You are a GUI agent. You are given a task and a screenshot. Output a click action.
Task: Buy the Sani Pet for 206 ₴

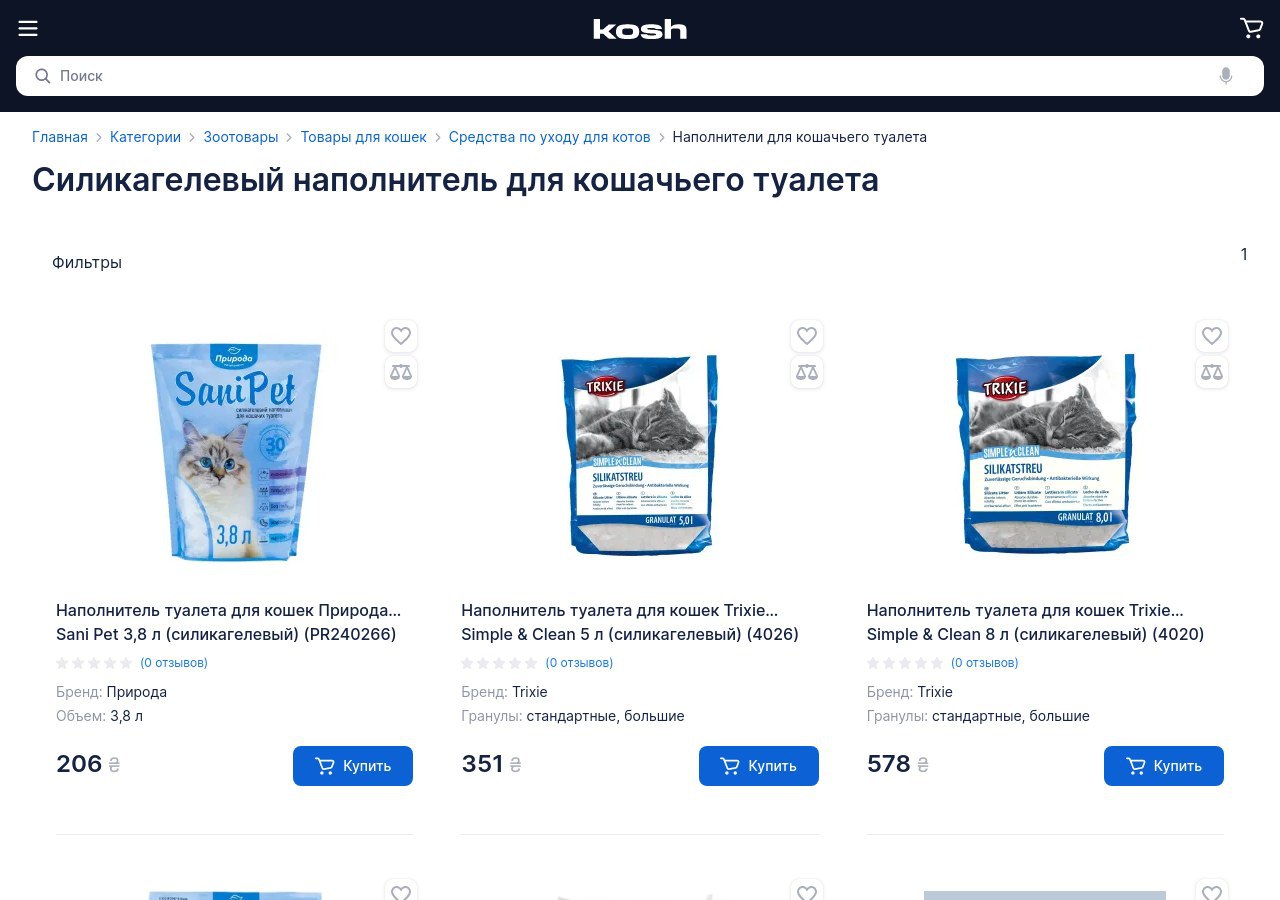pos(353,766)
